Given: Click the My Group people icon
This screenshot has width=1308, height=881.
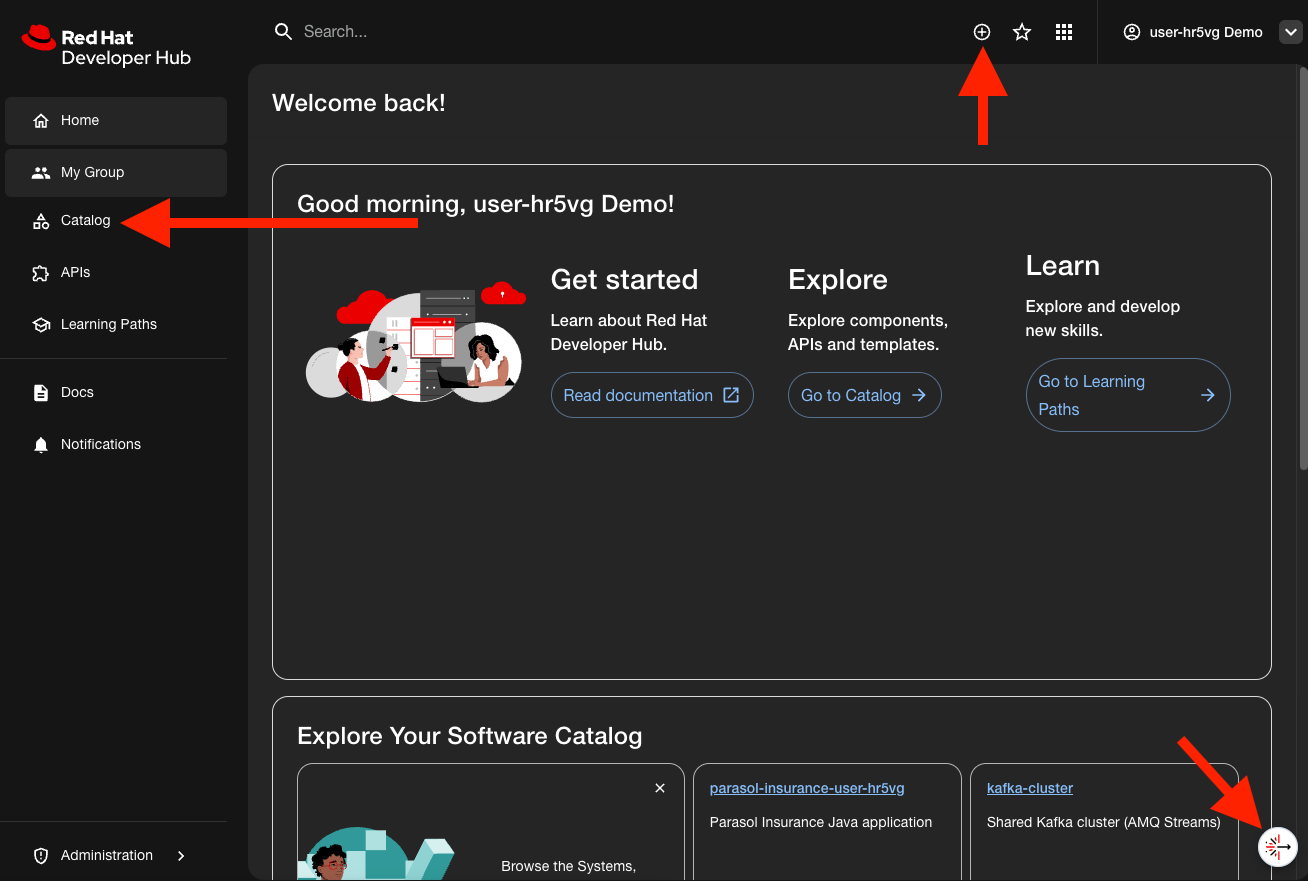Looking at the screenshot, I should pyautogui.click(x=41, y=172).
